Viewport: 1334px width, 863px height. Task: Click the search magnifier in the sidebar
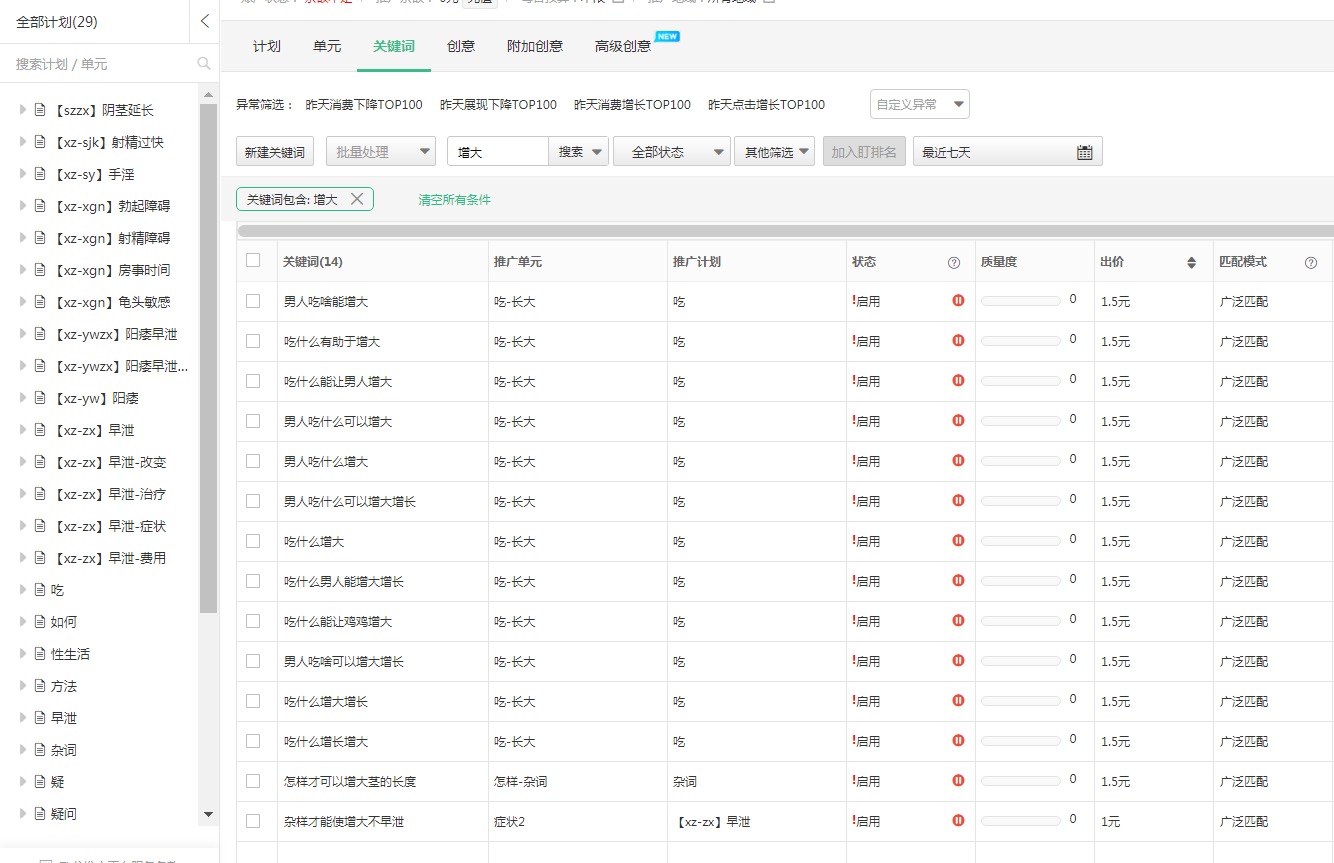click(203, 62)
